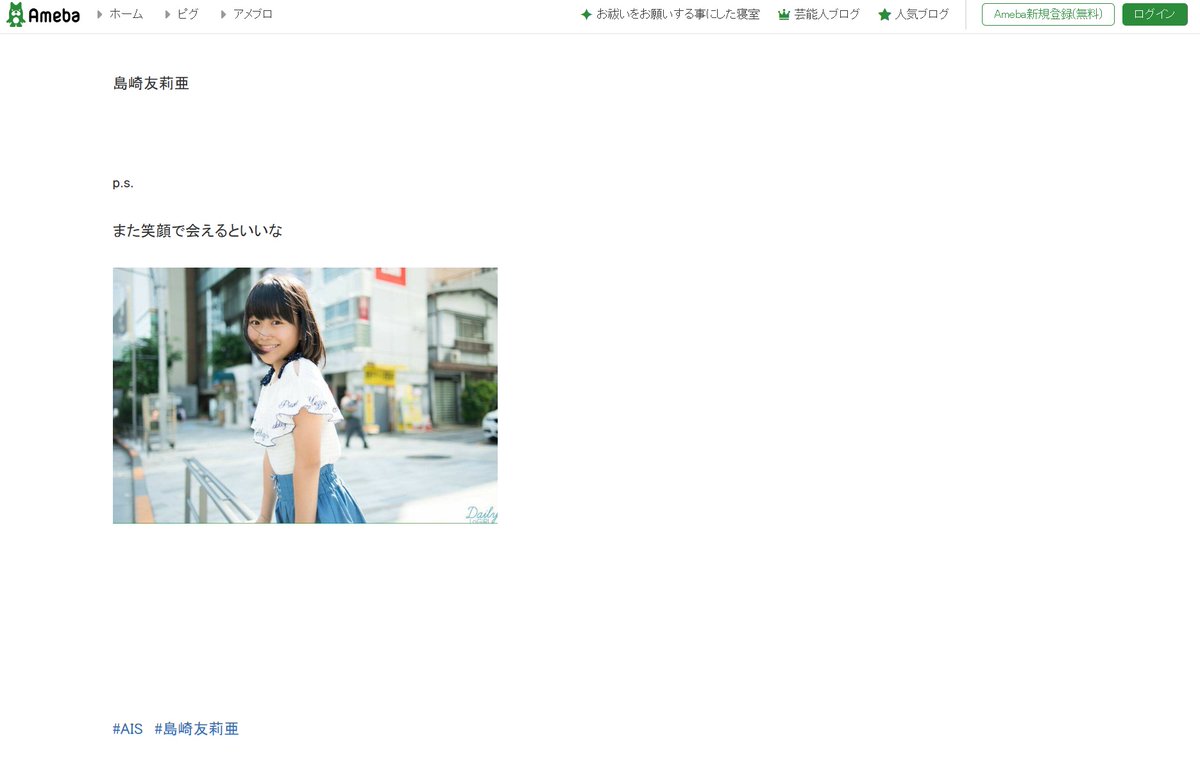The height and width of the screenshot is (761, 1200).
Task: Click the #AIS hashtag
Action: [x=128, y=729]
